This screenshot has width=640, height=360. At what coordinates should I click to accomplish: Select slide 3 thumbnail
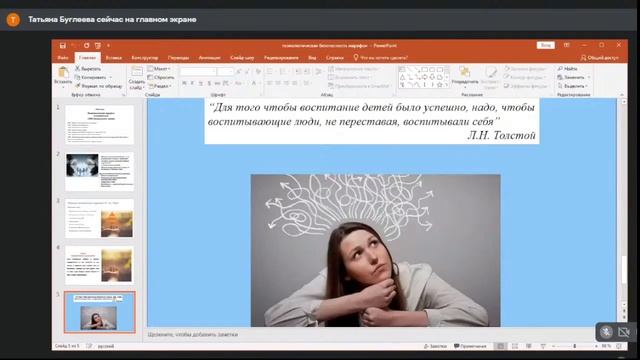pyautogui.click(x=100, y=218)
